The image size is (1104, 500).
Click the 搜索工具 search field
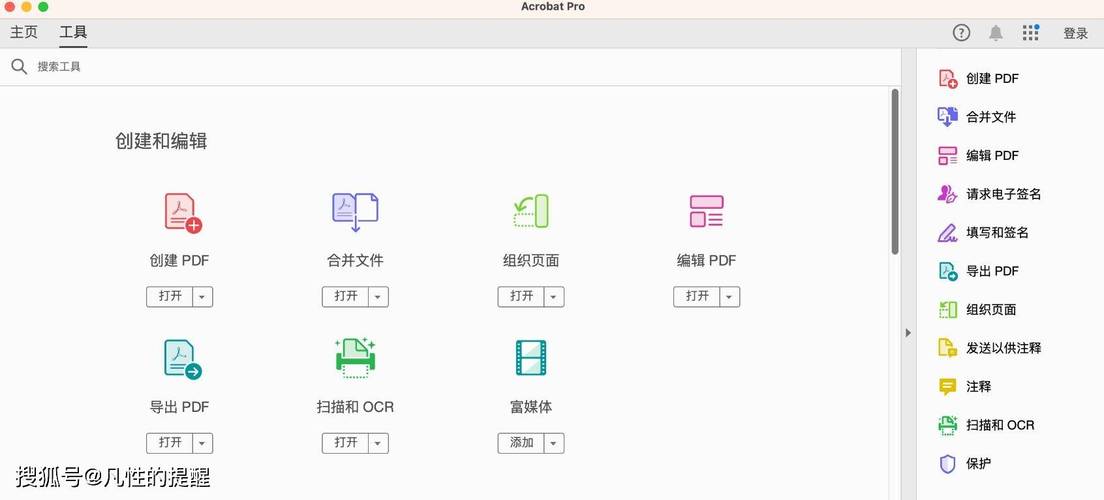[451, 67]
